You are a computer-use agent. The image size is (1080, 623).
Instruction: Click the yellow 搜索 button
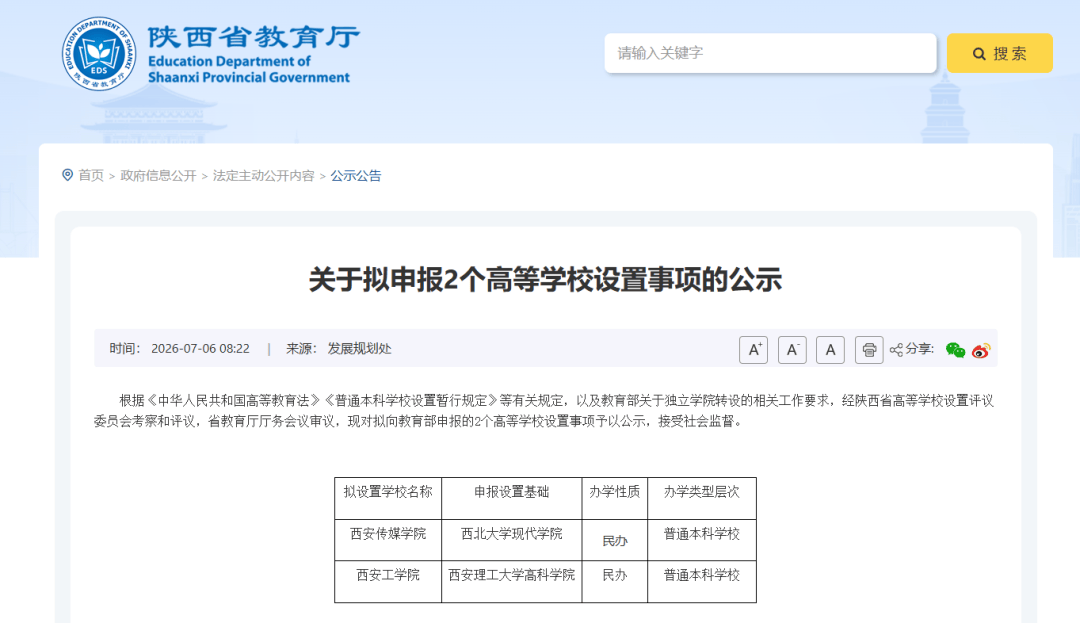tap(999, 53)
